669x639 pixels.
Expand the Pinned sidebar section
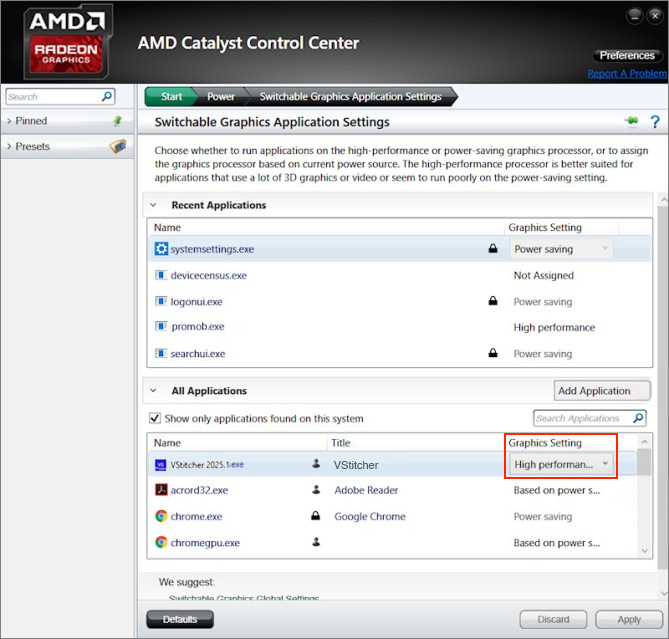(9, 121)
